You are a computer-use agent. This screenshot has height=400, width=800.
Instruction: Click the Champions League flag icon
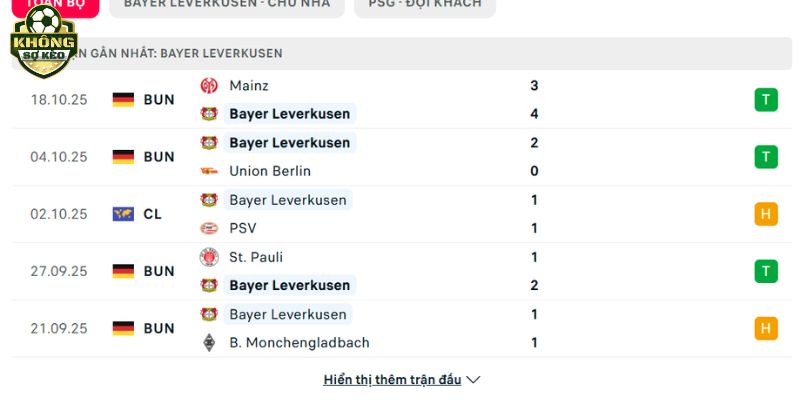(123, 214)
